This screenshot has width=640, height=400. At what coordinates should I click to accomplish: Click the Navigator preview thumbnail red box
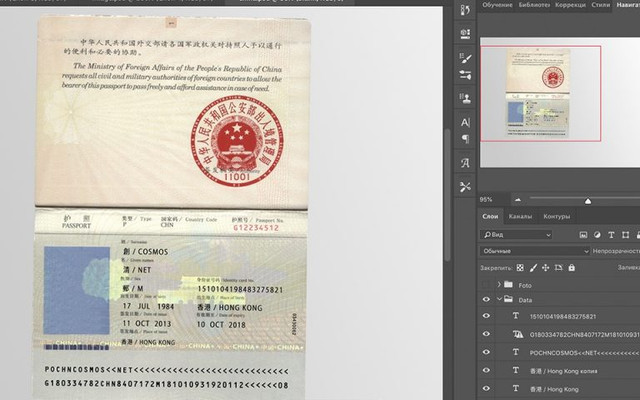[x=540, y=93]
